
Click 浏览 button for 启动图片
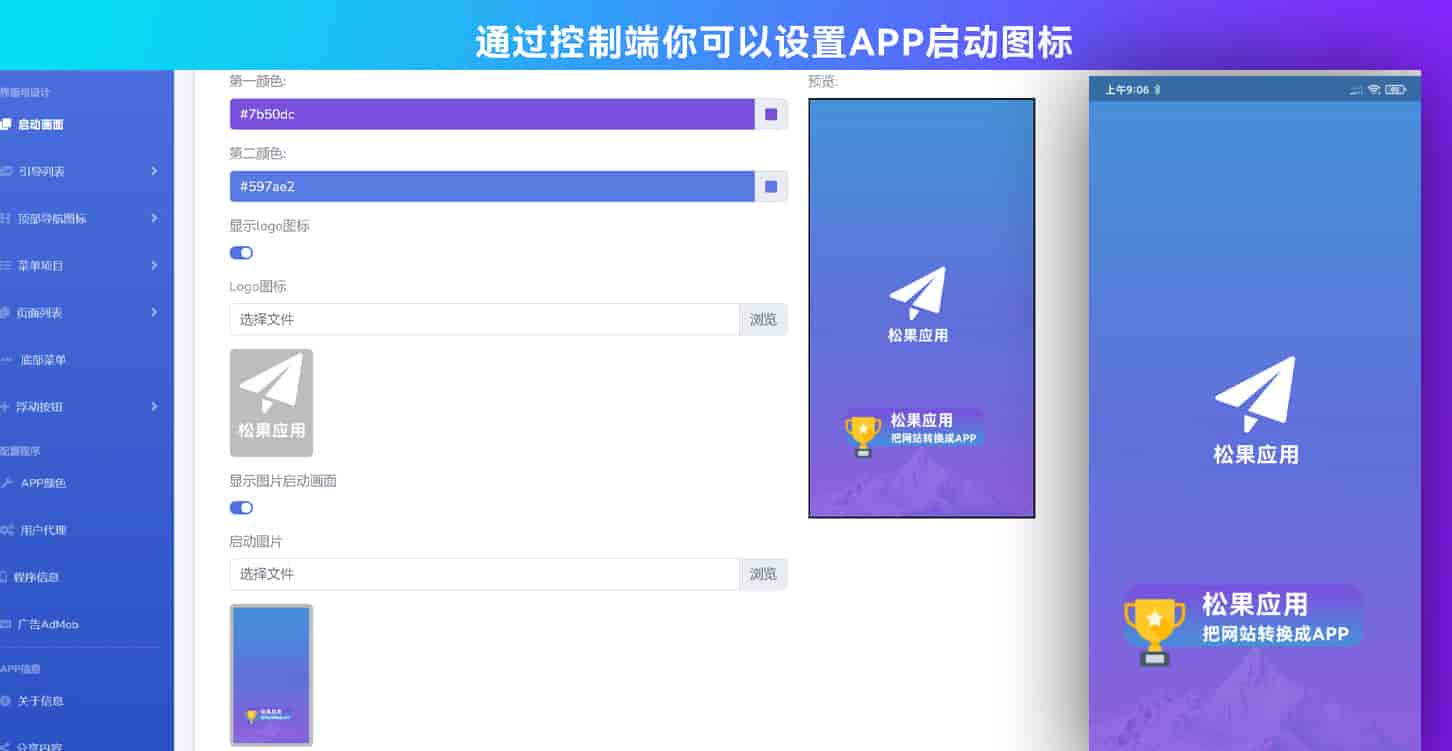pyautogui.click(x=763, y=575)
